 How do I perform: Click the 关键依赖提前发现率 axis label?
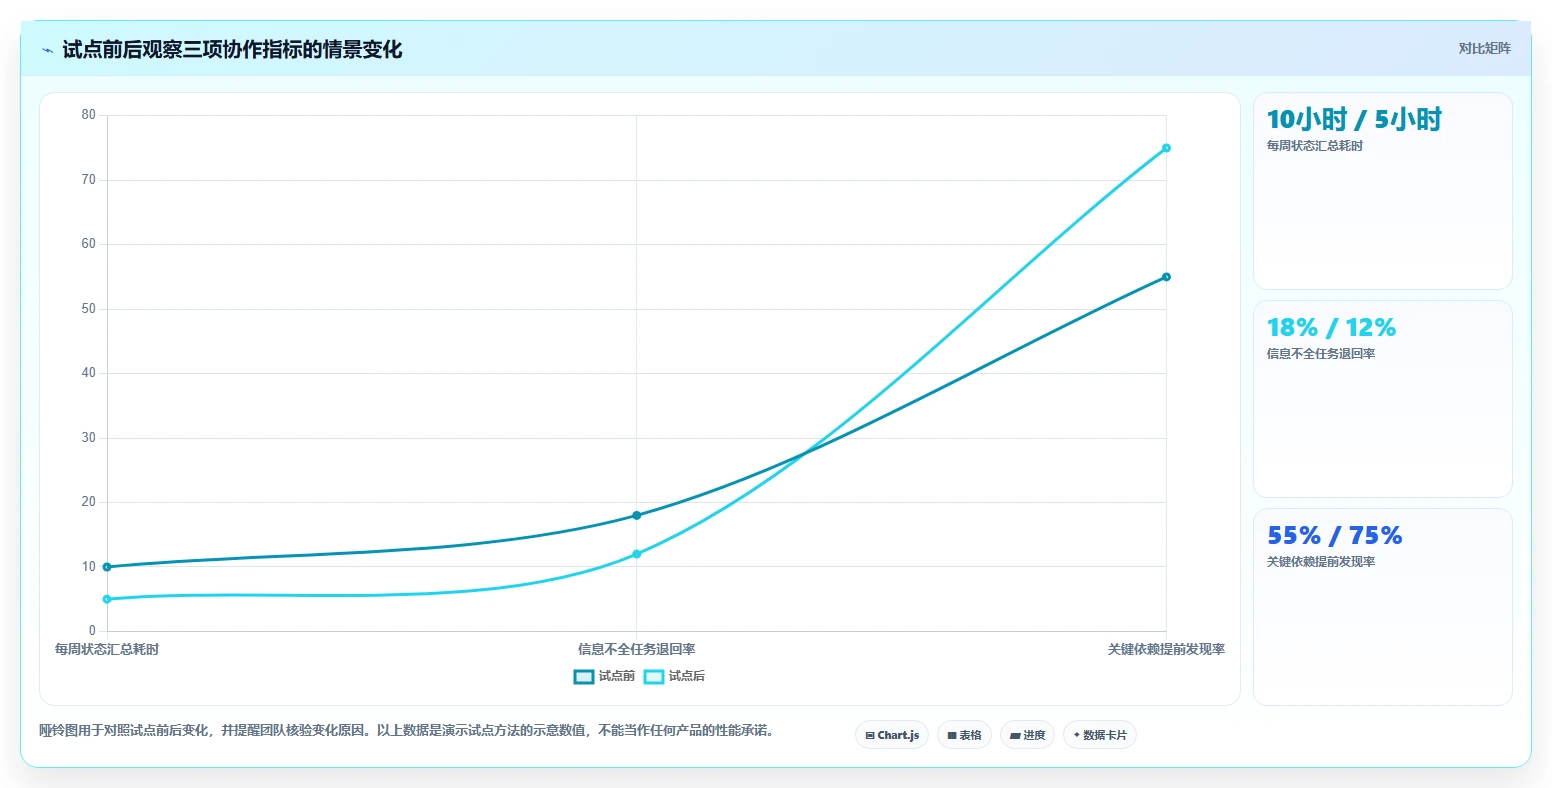1166,649
